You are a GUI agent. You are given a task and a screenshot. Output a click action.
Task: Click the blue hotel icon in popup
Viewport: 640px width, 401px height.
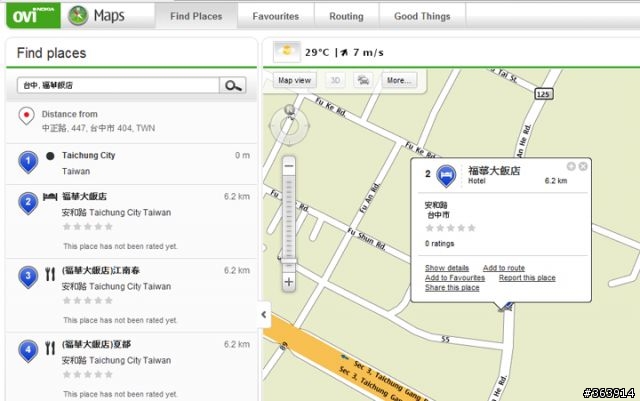point(446,176)
